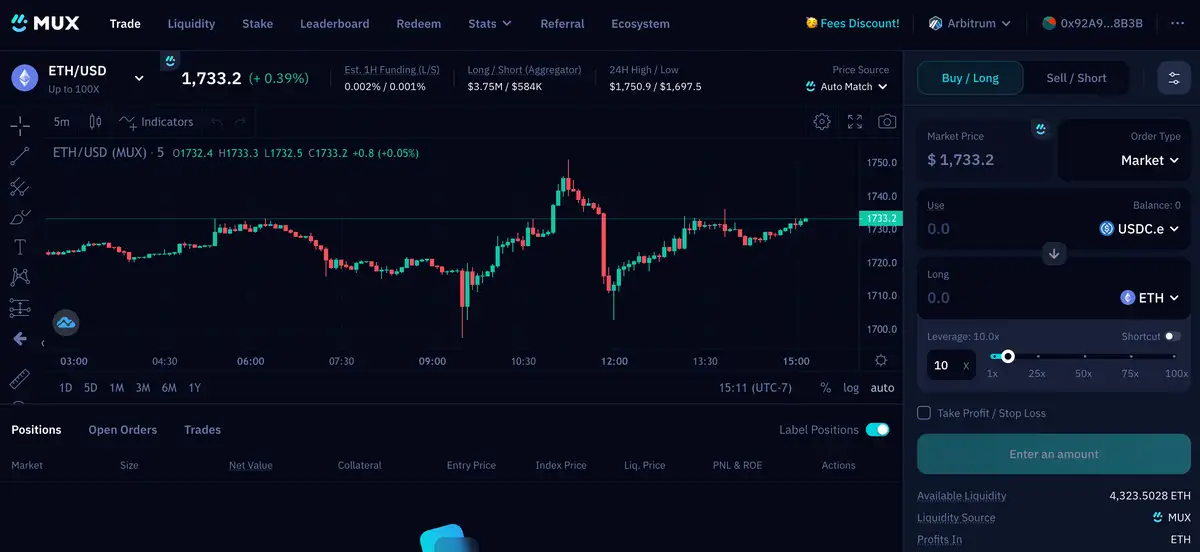Open Auto Match price source dropdown
Viewport: 1200px width, 552px height.
pyautogui.click(x=847, y=87)
